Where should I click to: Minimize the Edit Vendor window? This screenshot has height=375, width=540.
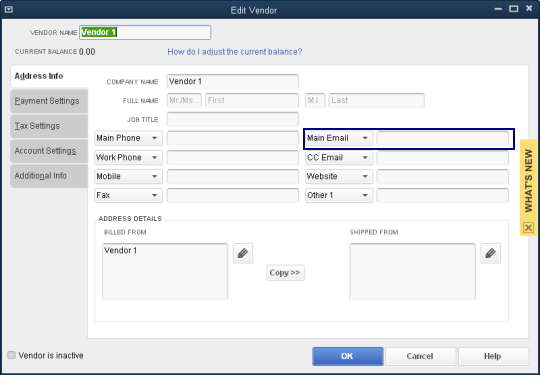[x=498, y=9]
